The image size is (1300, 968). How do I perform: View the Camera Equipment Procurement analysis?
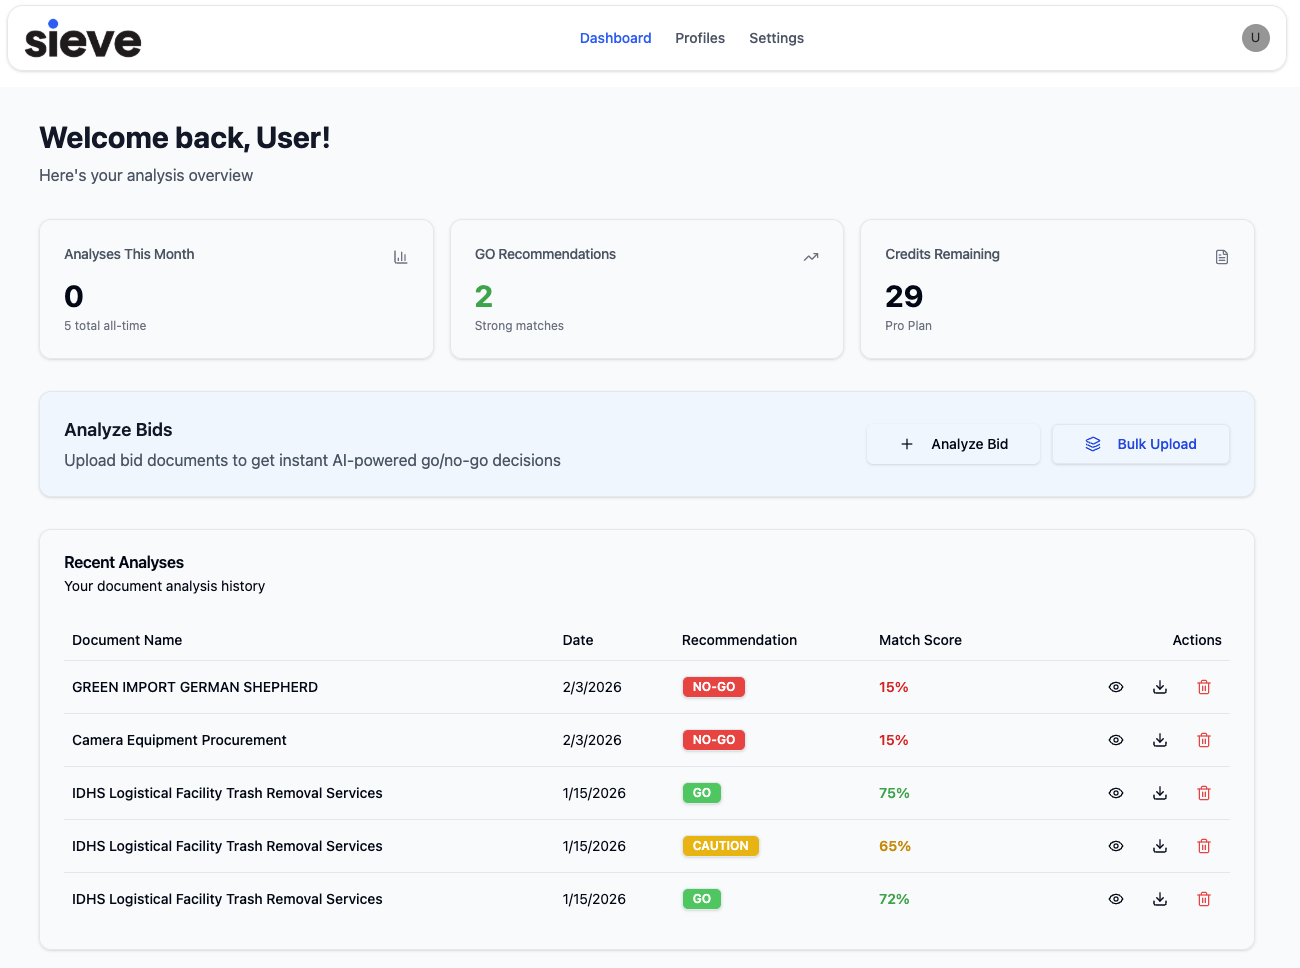click(x=1116, y=740)
